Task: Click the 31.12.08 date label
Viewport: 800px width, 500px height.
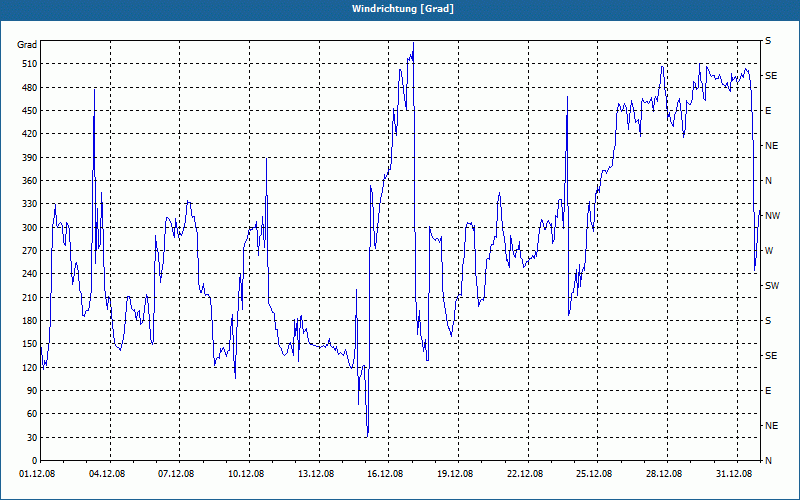Action: pyautogui.click(x=734, y=474)
